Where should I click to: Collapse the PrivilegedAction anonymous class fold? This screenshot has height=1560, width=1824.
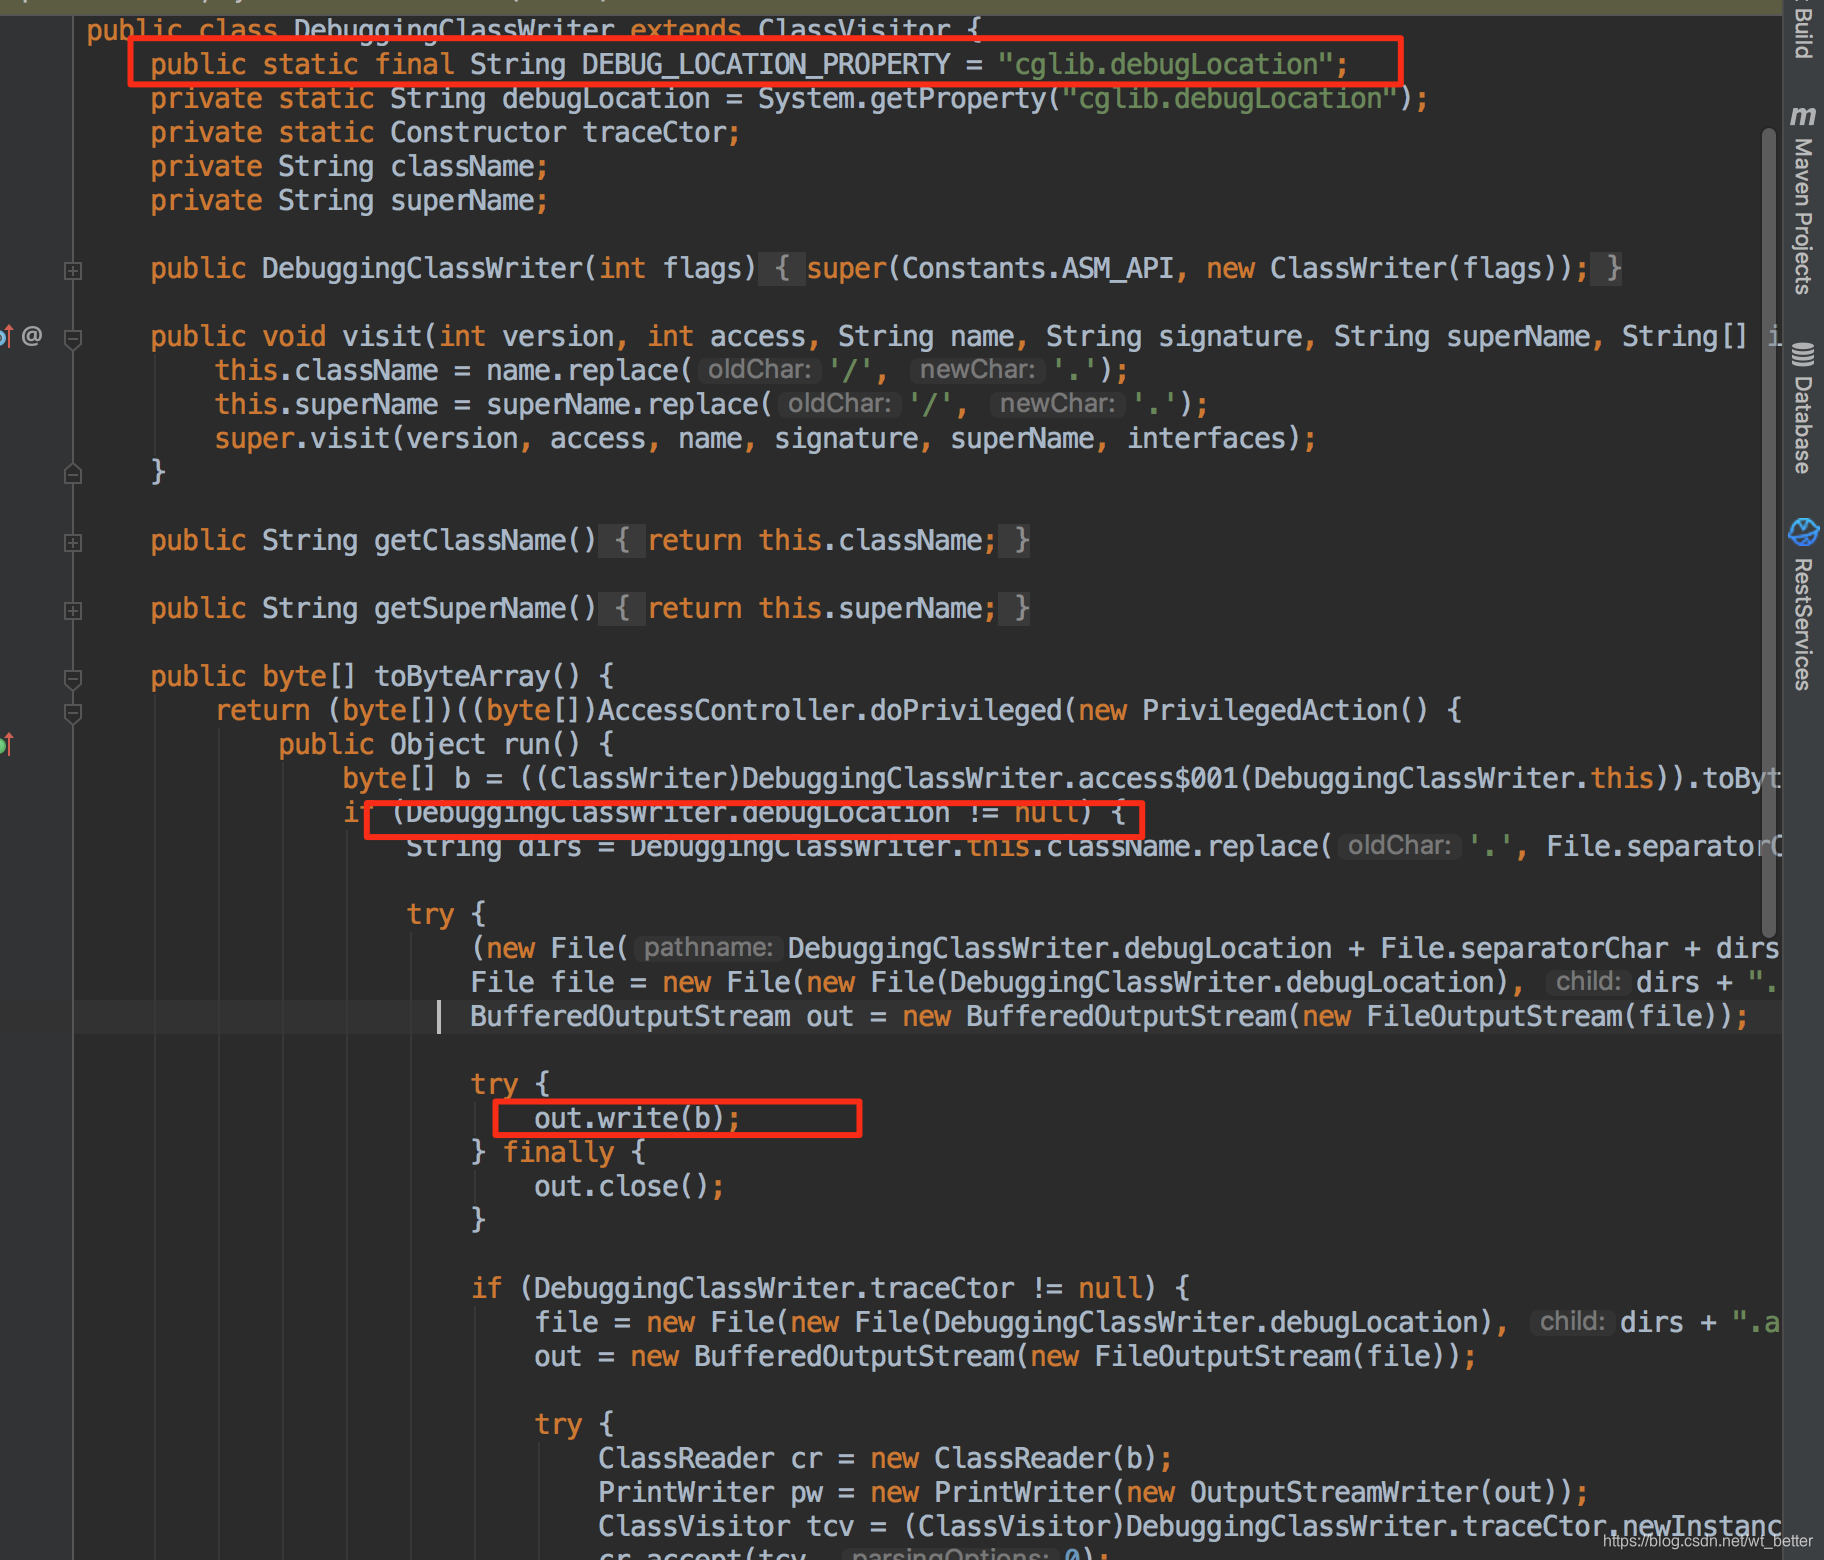pyautogui.click(x=73, y=713)
